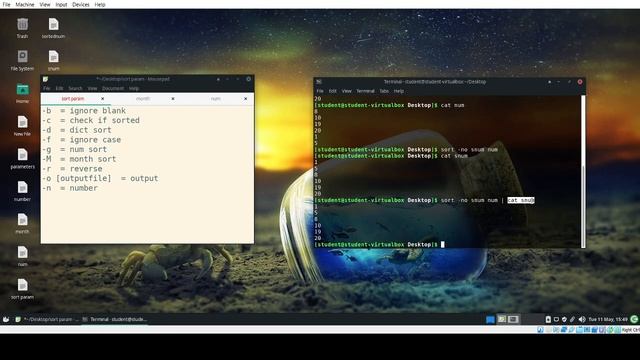Open the VirtualBox File menu
The image size is (640, 360).
click(6, 4)
